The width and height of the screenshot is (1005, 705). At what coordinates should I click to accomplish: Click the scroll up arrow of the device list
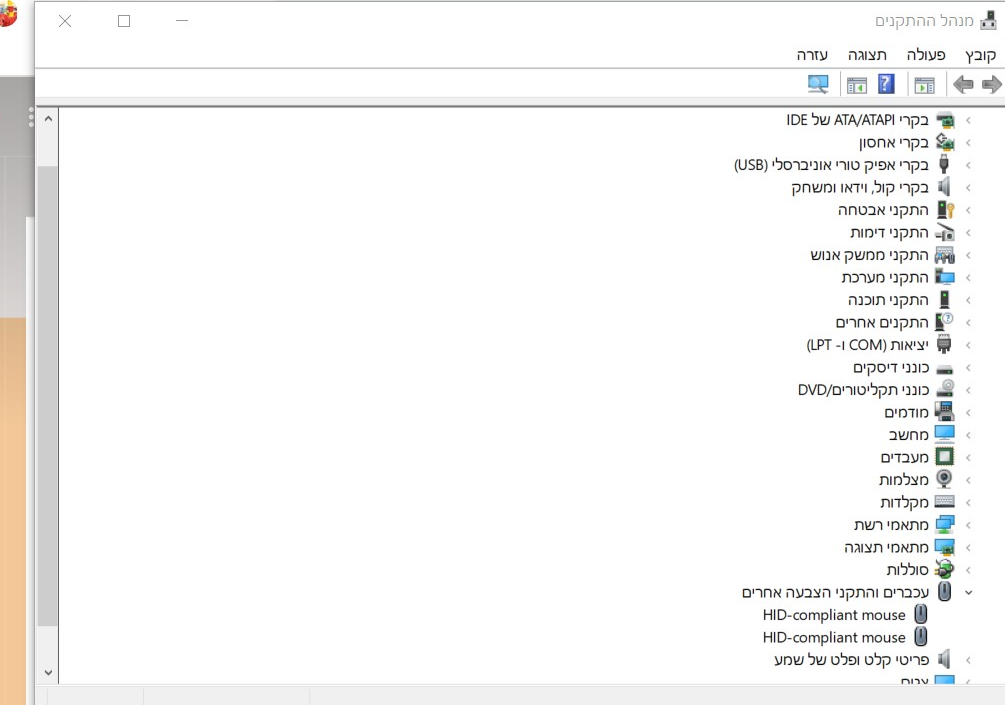click(x=48, y=119)
